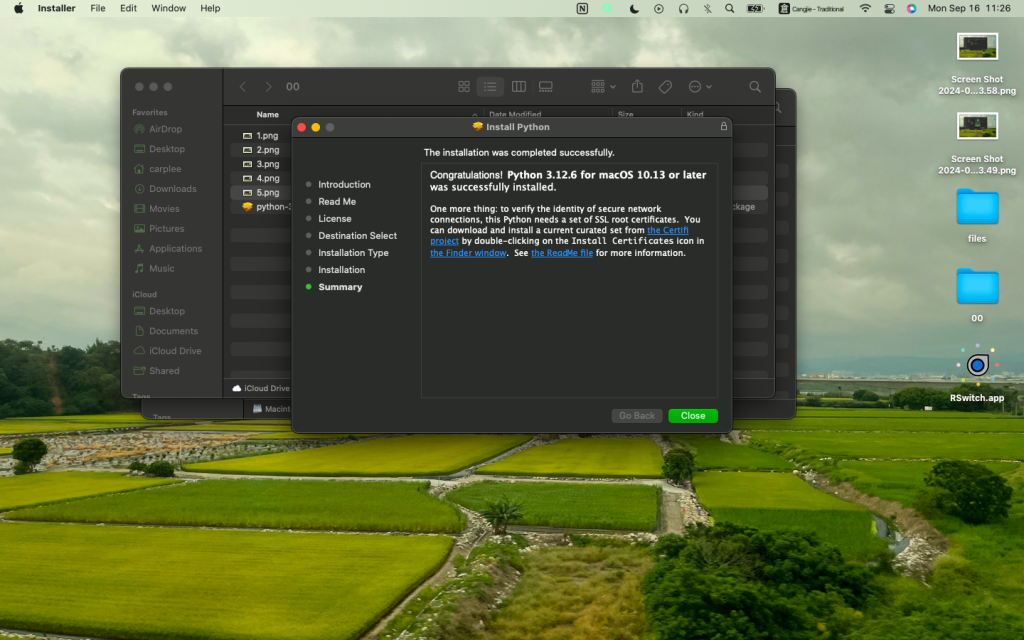The height and width of the screenshot is (640, 1024).
Task: Click the Notion icon in the menu bar
Action: (x=582, y=8)
